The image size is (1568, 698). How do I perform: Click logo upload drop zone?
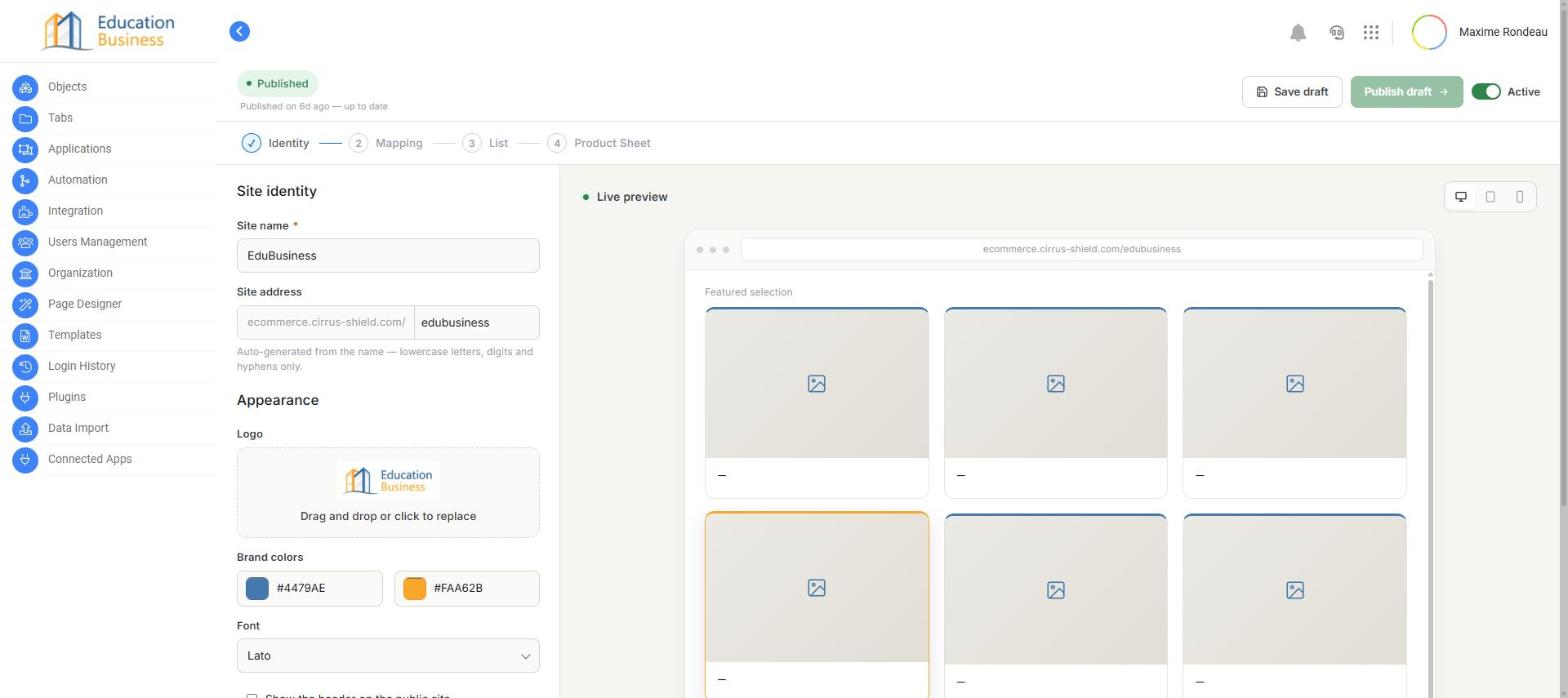[388, 493]
